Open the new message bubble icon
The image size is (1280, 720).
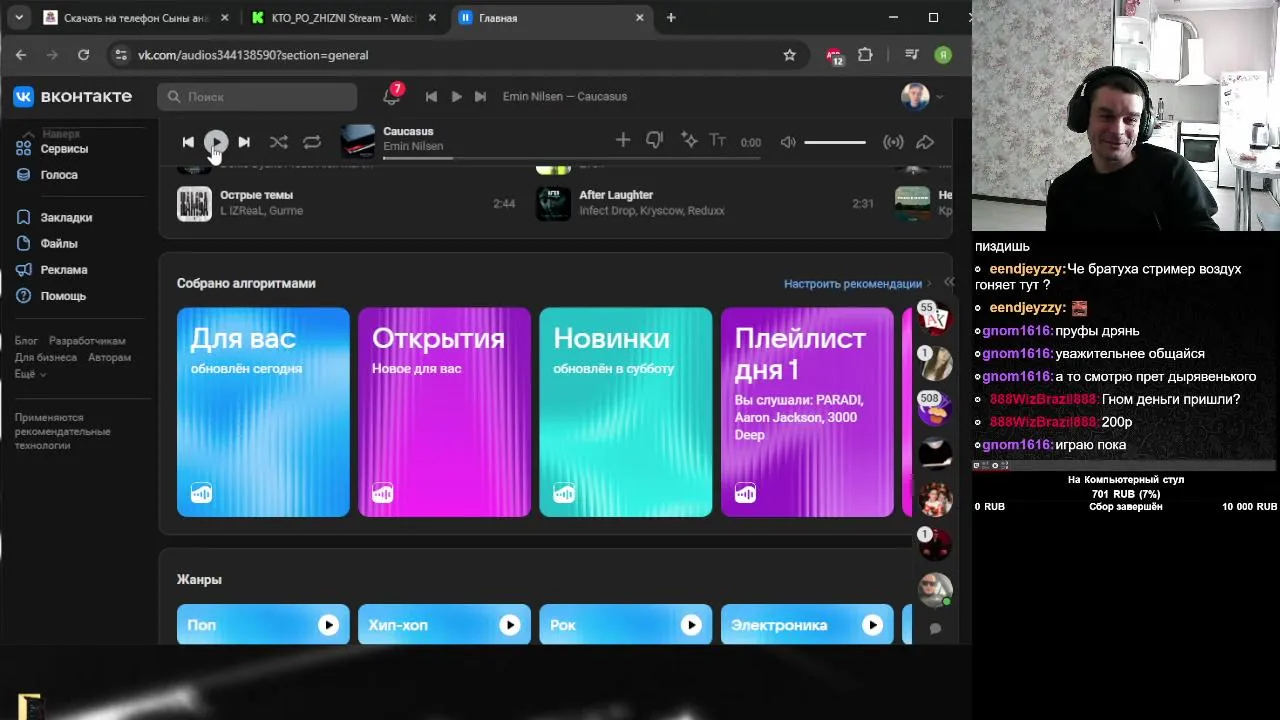click(x=935, y=629)
